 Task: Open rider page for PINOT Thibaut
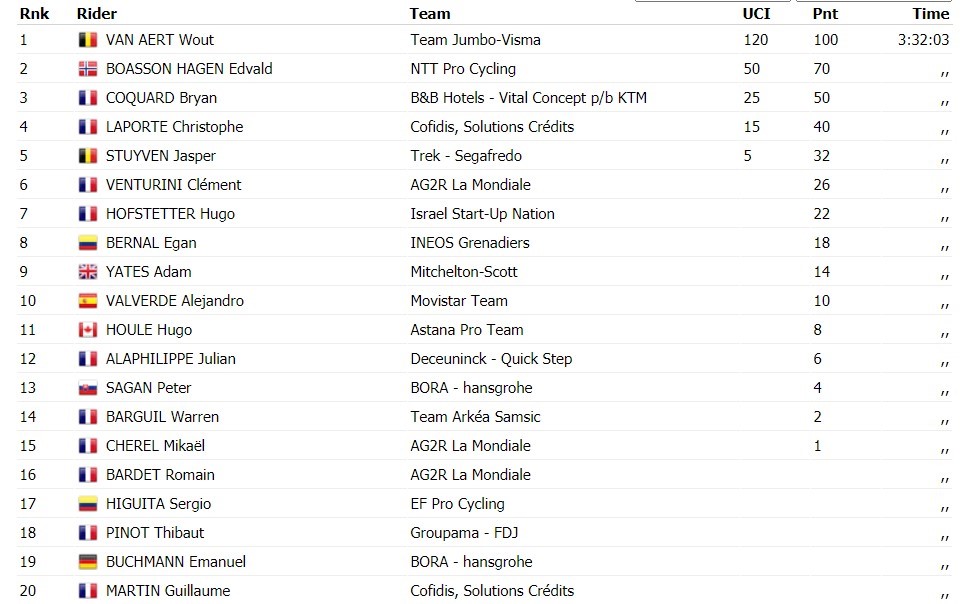click(x=154, y=533)
